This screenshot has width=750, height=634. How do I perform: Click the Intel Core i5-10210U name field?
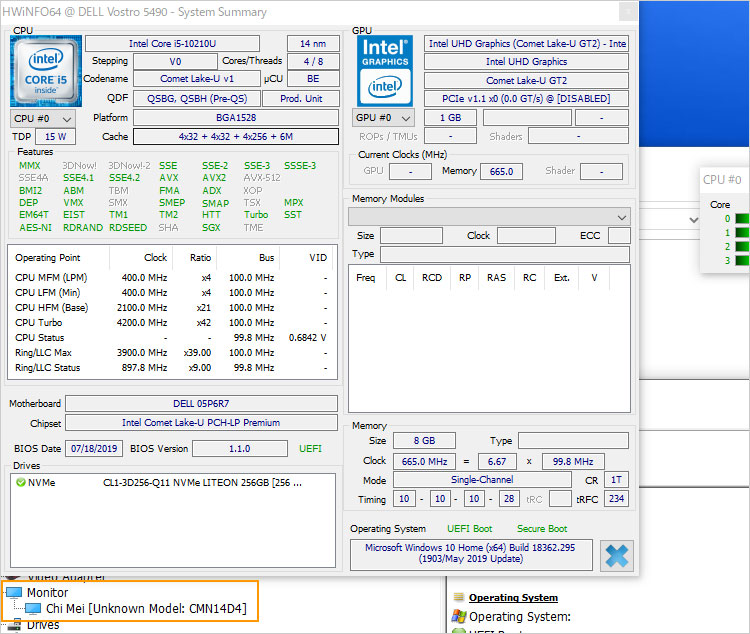(x=172, y=44)
